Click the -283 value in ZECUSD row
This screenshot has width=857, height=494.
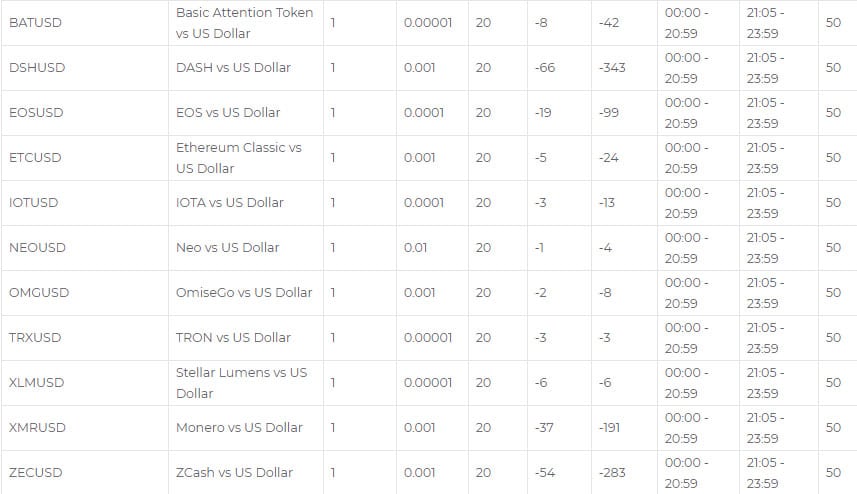point(610,472)
